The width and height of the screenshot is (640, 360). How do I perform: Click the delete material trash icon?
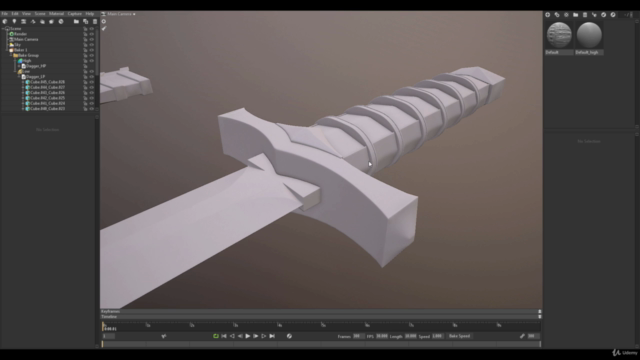point(585,15)
